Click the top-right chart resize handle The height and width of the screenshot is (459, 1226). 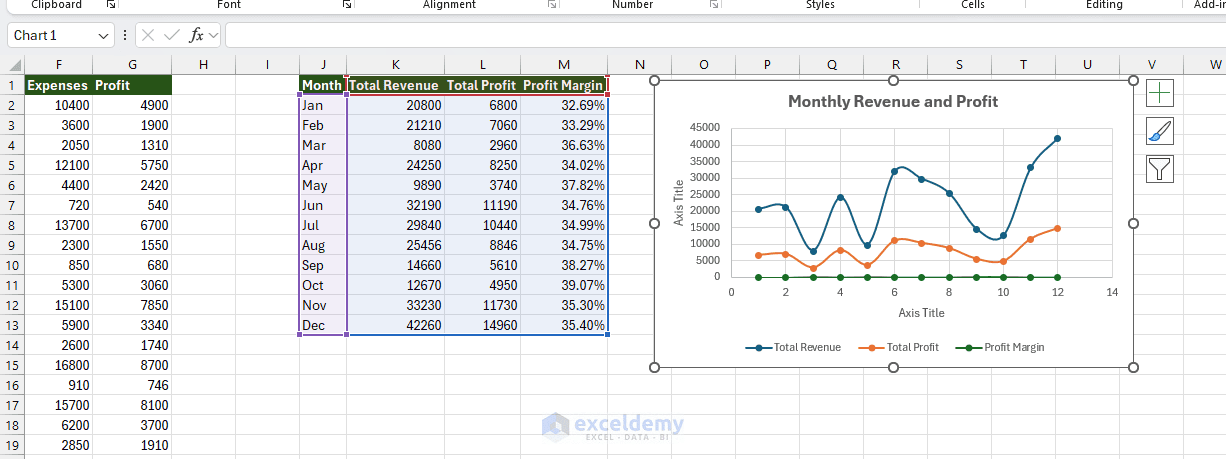point(1133,80)
